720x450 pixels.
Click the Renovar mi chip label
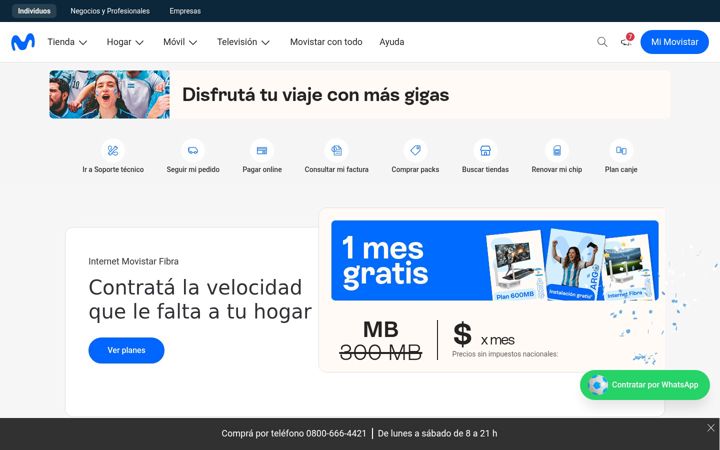[557, 169]
